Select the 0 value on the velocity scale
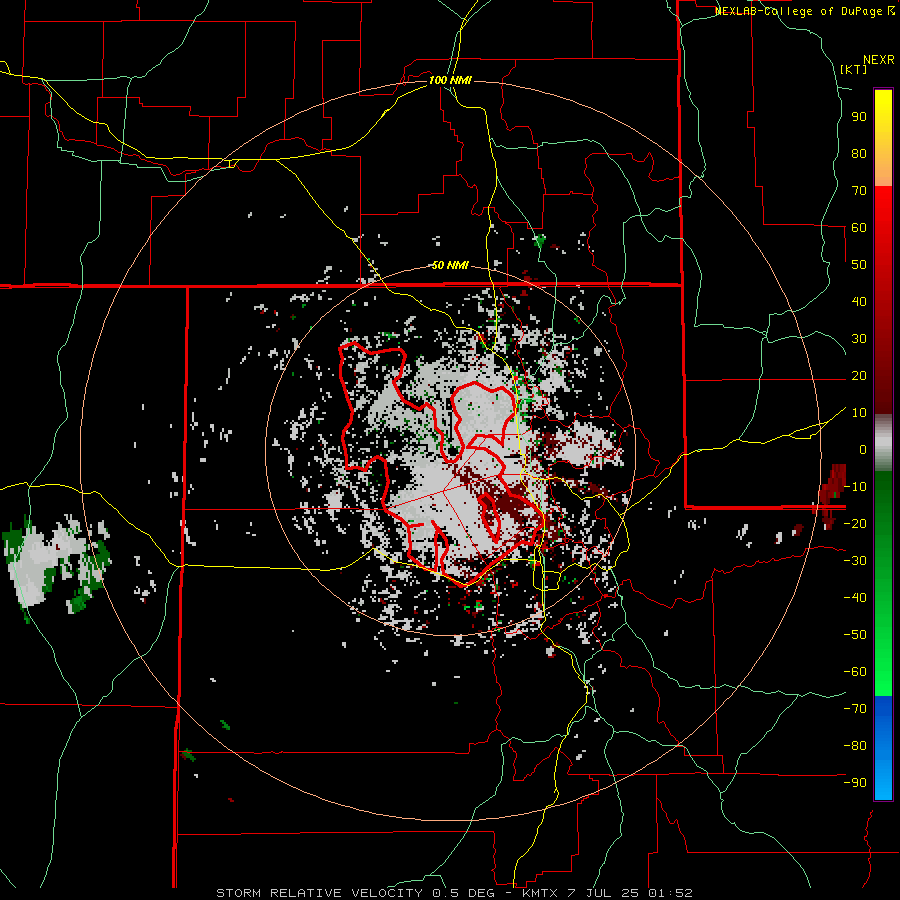The height and width of the screenshot is (900, 900). point(863,449)
